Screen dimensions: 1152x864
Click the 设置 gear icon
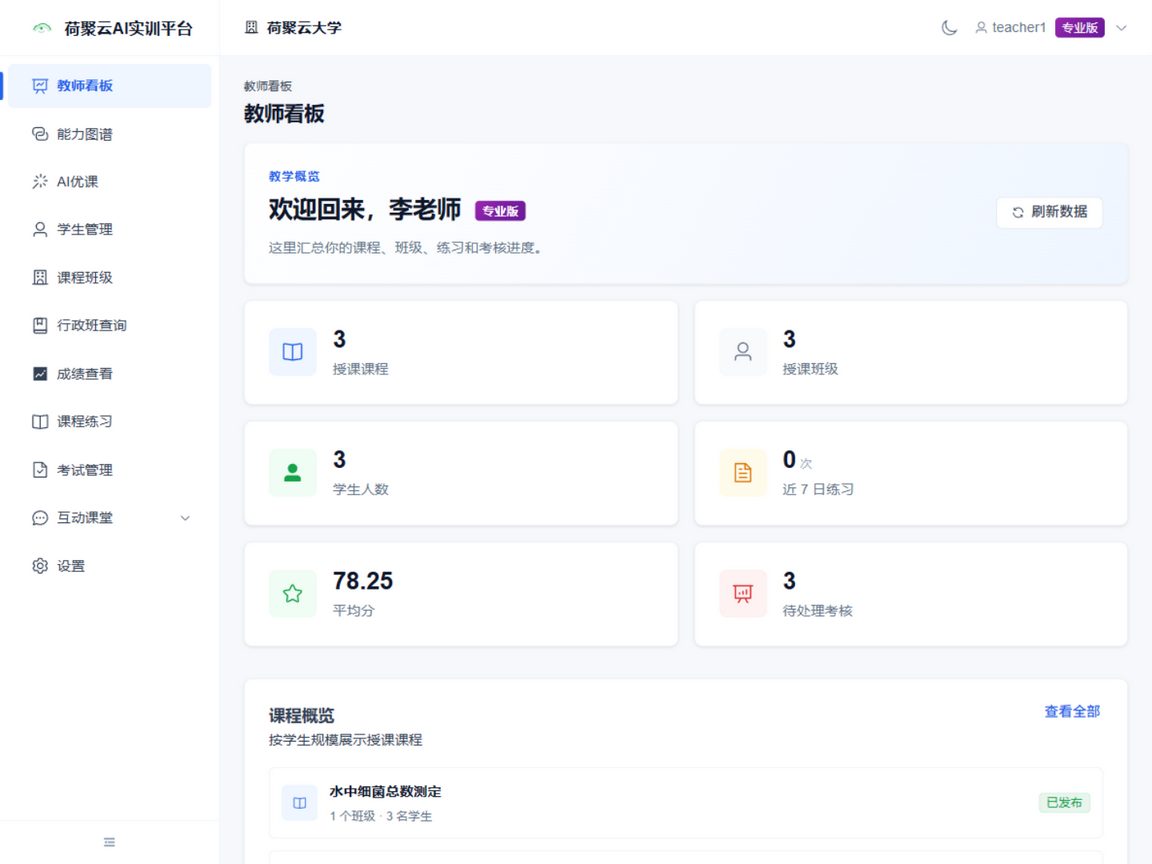point(40,566)
